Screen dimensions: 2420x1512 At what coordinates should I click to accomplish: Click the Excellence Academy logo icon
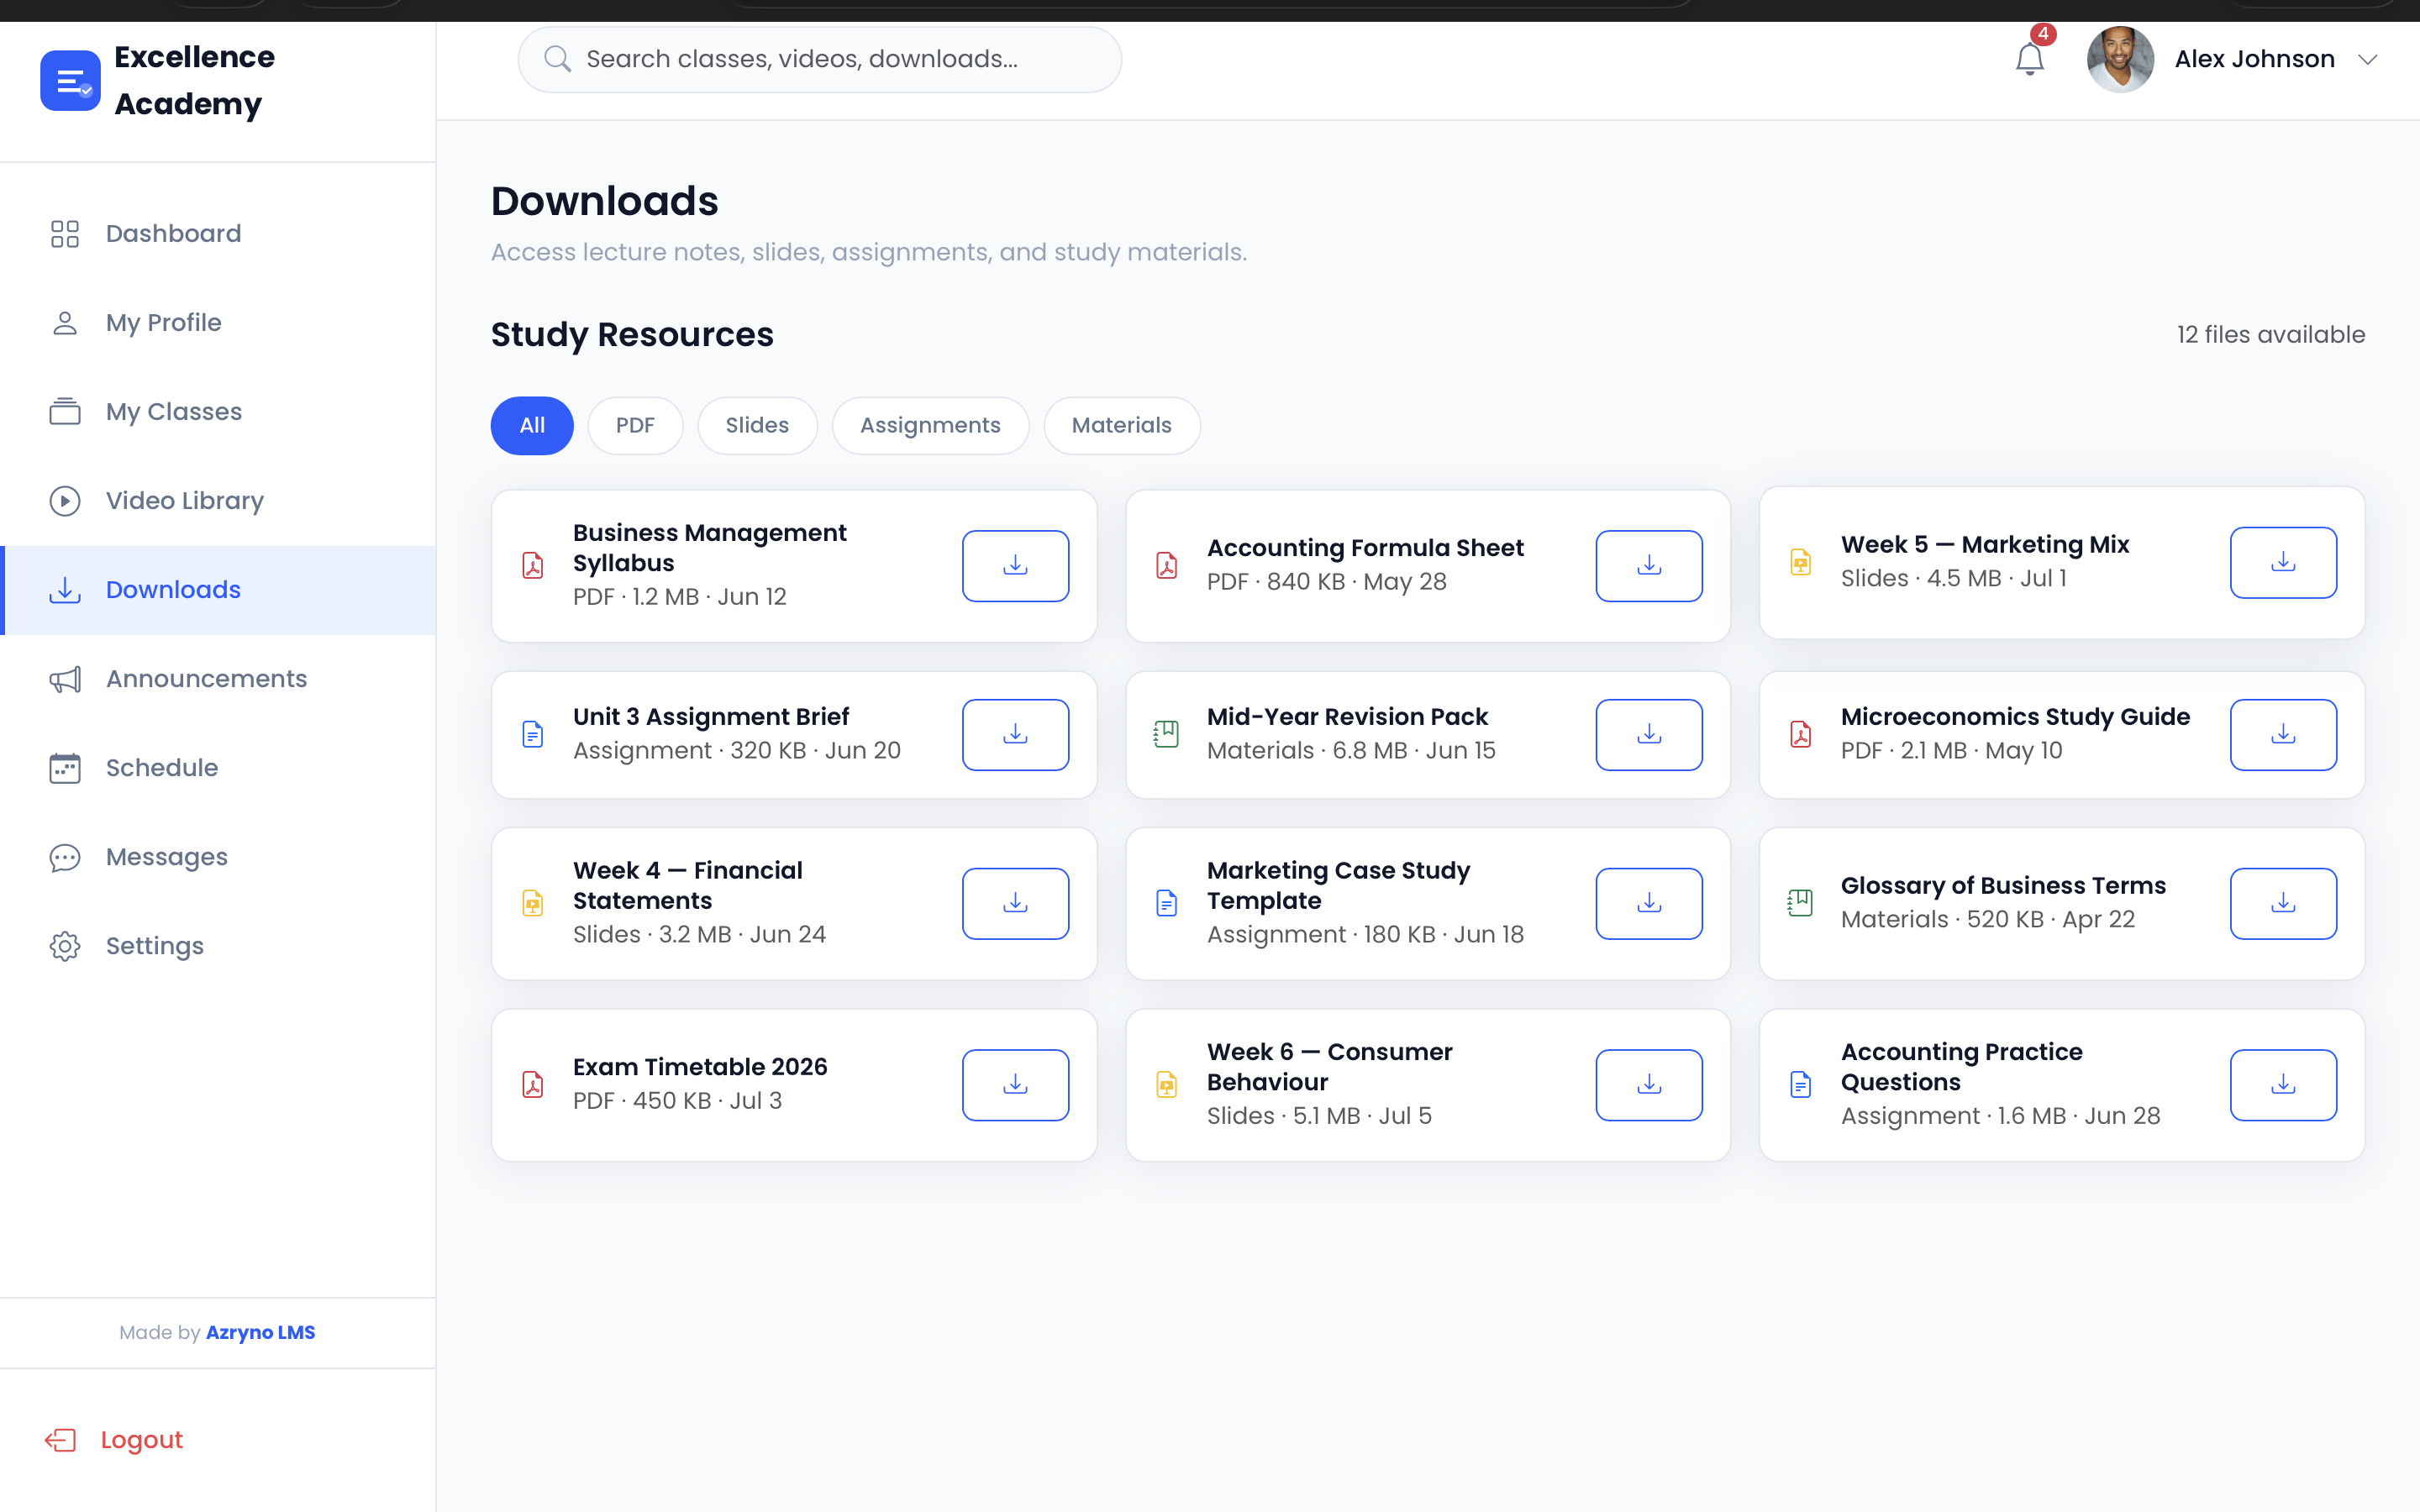tap(70, 80)
